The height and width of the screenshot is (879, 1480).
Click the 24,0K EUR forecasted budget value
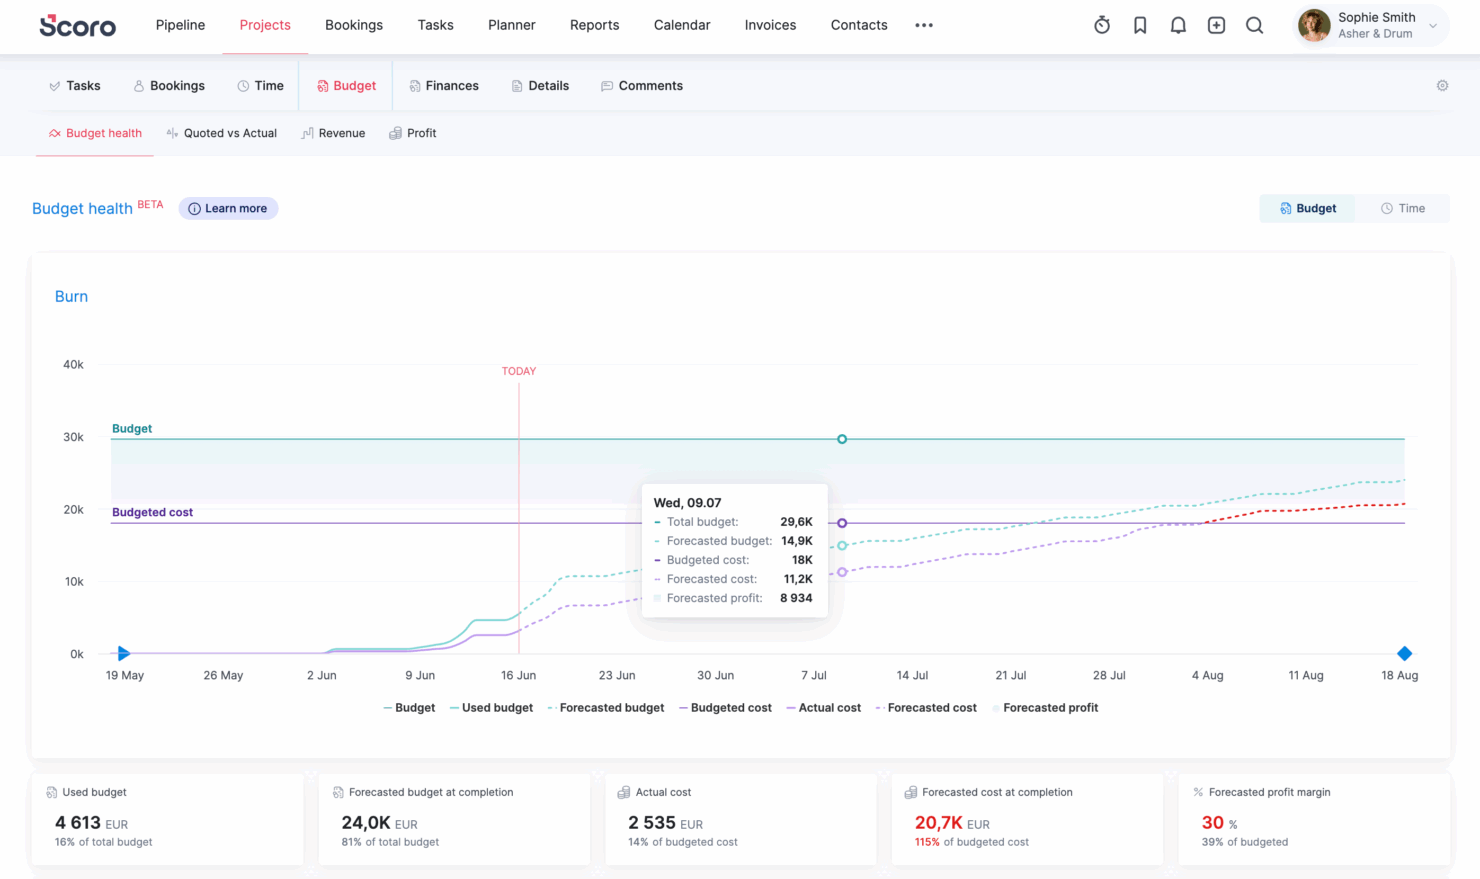(380, 823)
